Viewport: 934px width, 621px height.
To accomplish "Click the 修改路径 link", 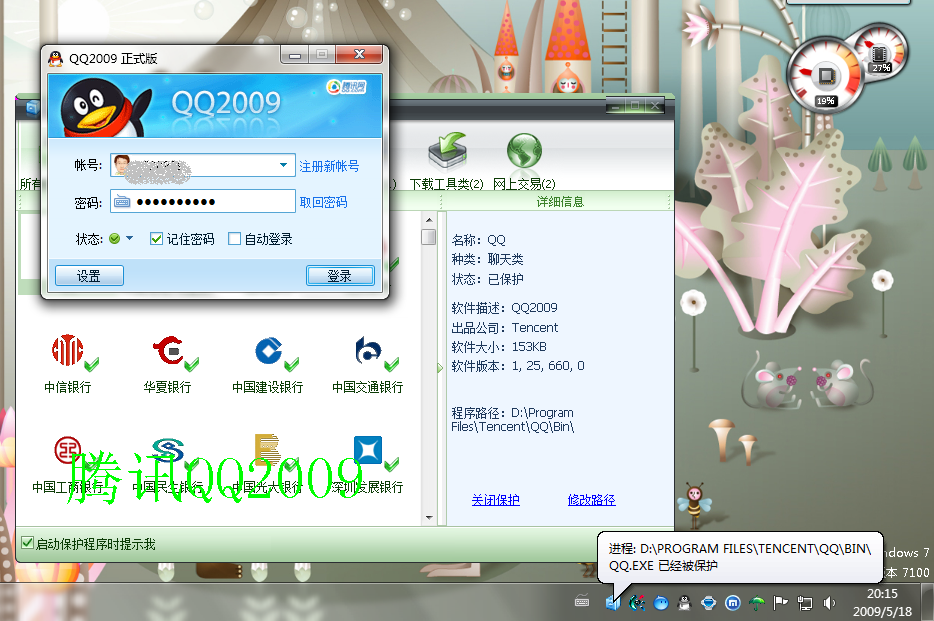I will click(x=591, y=500).
